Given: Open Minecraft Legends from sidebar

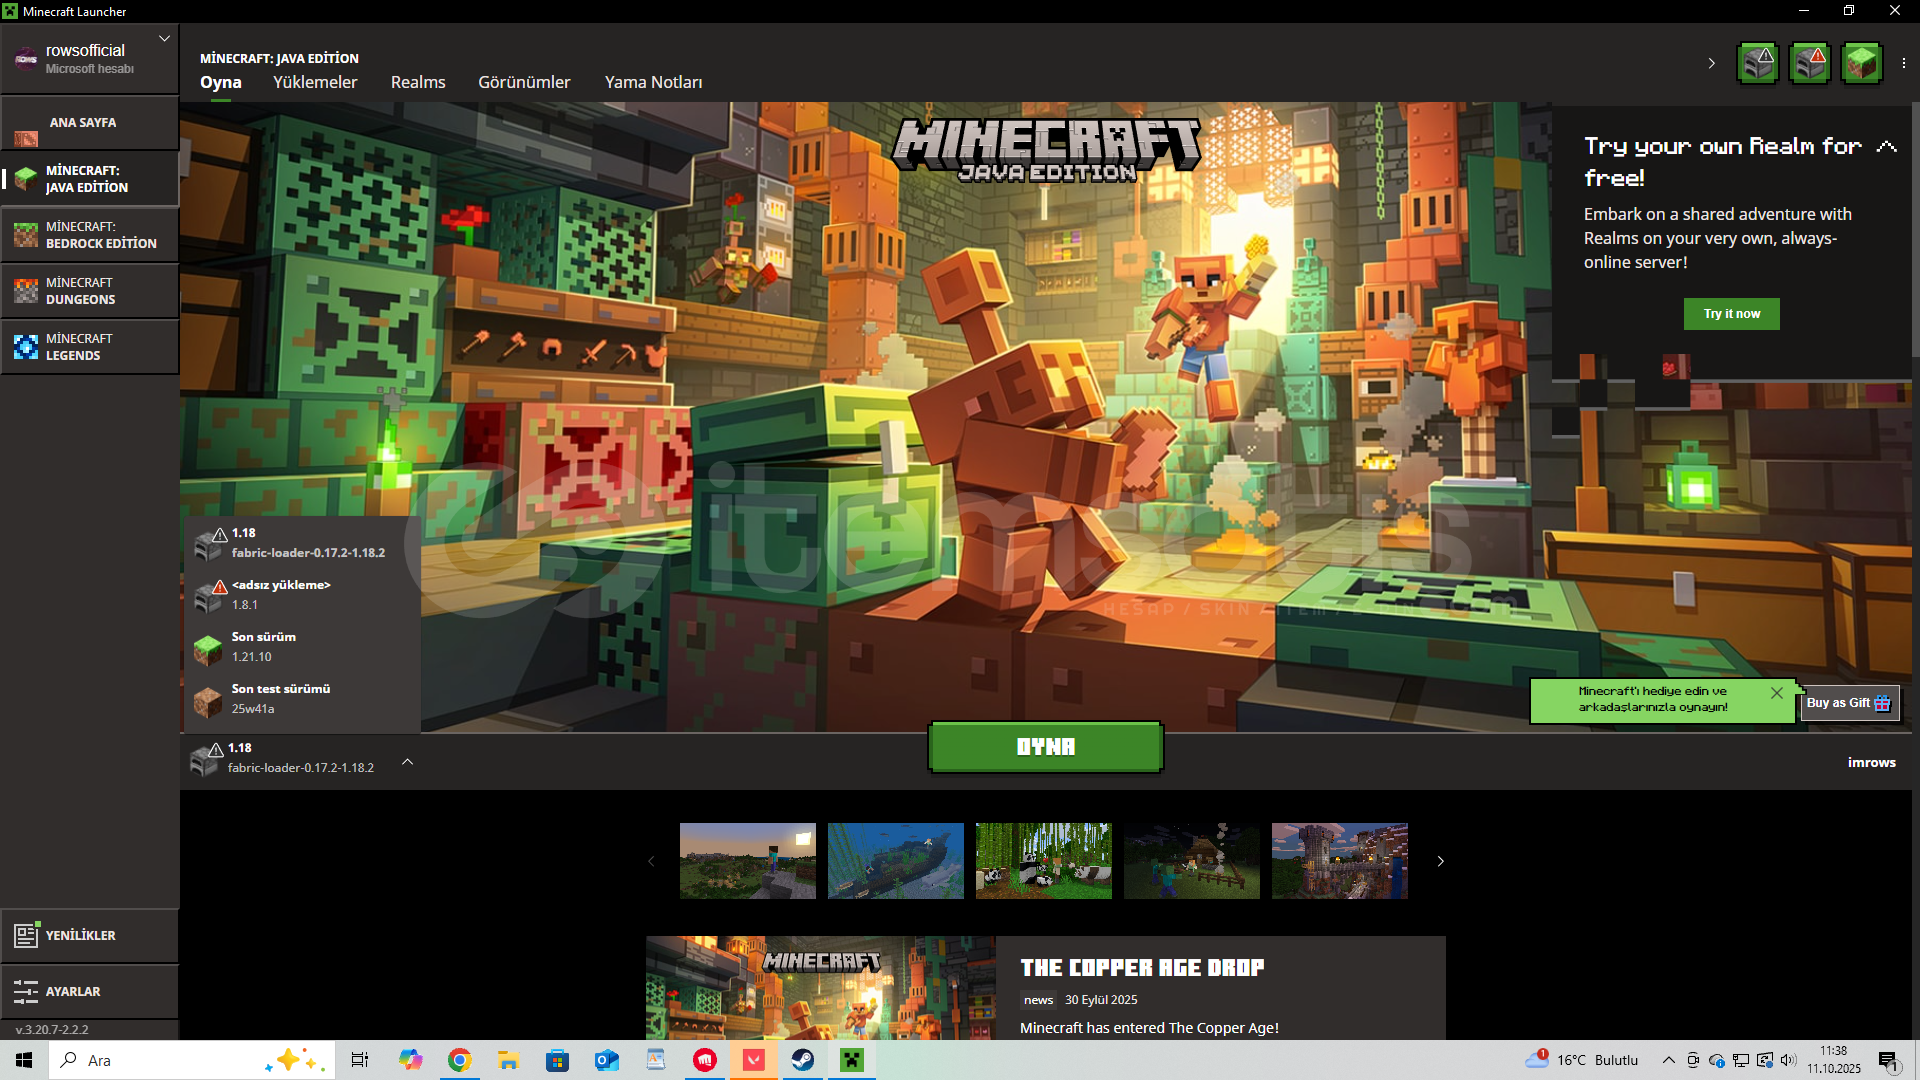Looking at the screenshot, I should 90,347.
